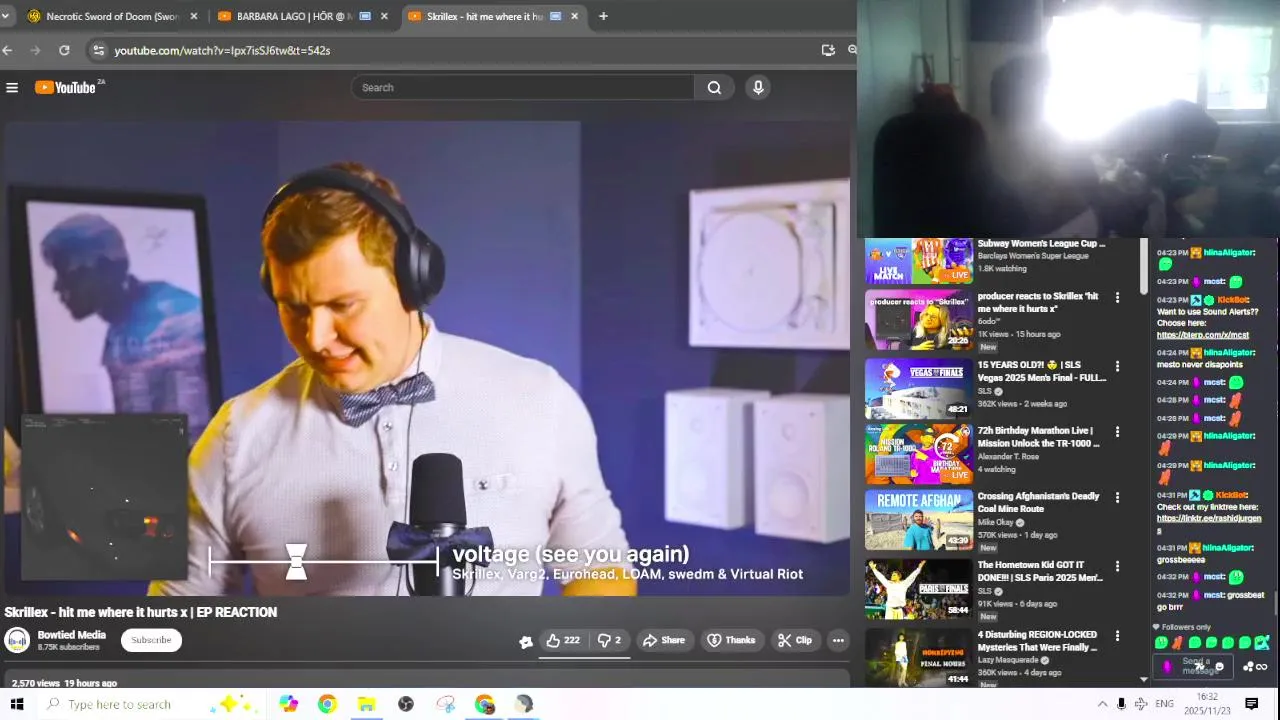
Task: Click the Send a message chat box
Action: (1191, 666)
